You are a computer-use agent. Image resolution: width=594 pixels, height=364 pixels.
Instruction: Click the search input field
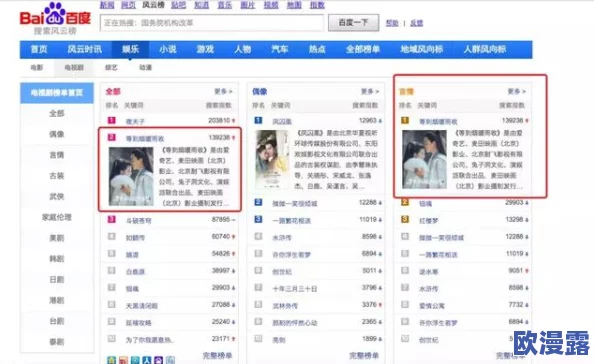coord(212,23)
